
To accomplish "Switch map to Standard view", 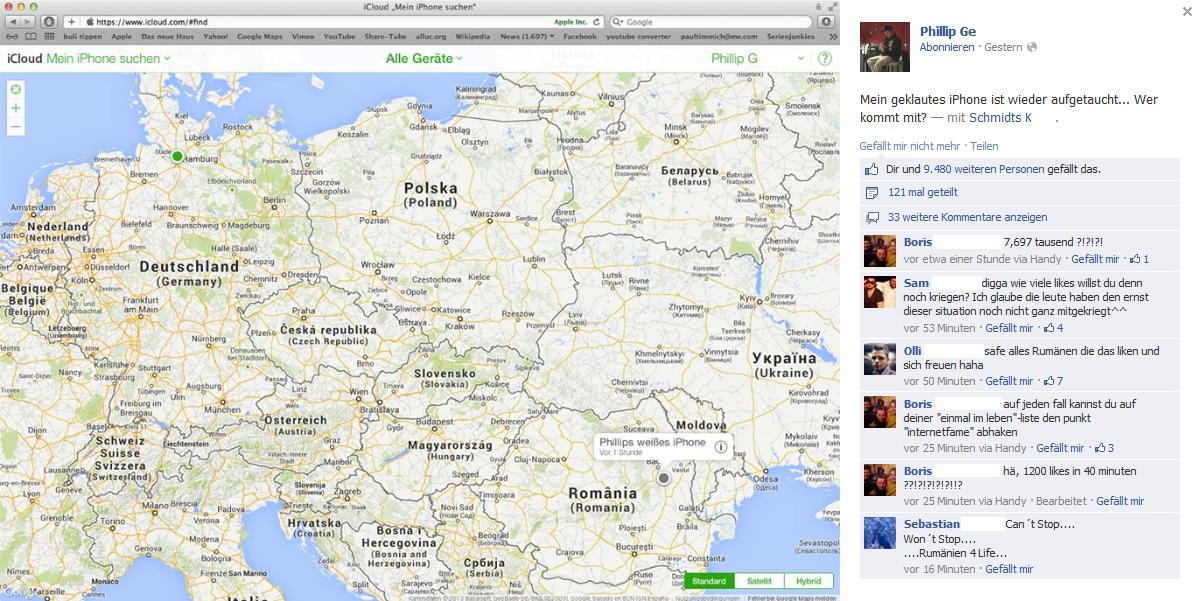I will point(709,581).
